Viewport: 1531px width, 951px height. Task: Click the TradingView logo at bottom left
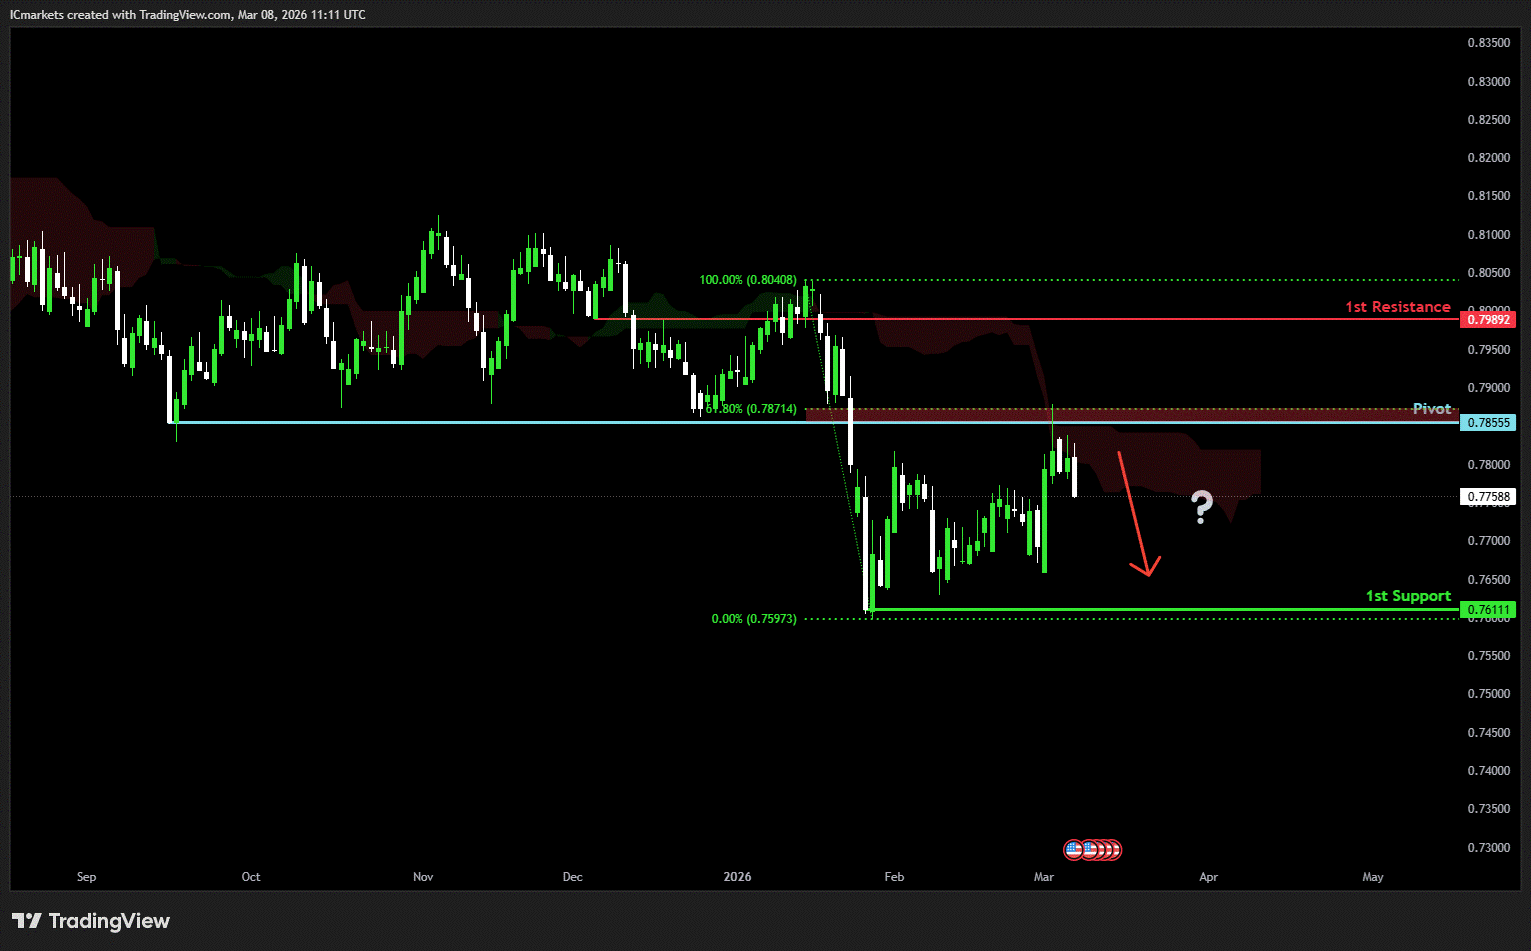(91, 921)
